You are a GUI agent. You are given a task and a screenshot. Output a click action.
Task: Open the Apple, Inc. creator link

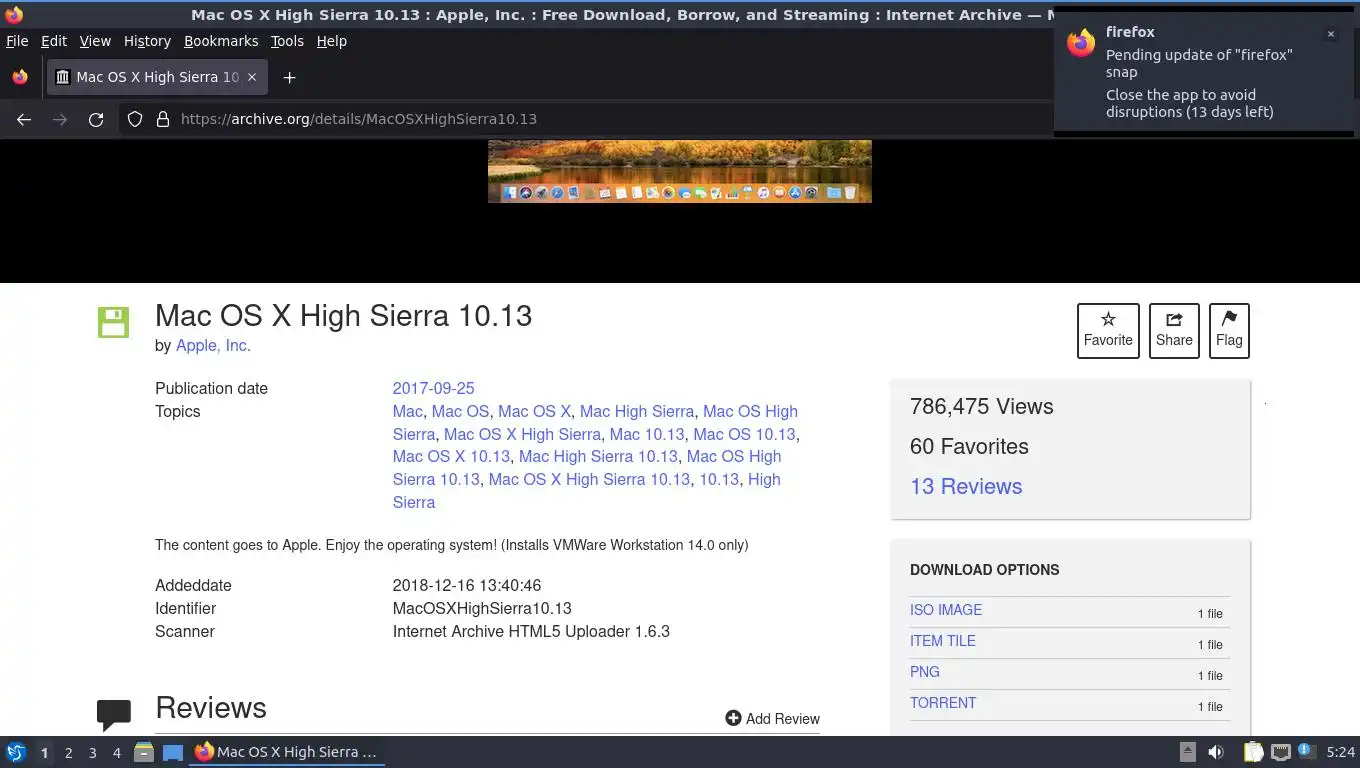[213, 345]
